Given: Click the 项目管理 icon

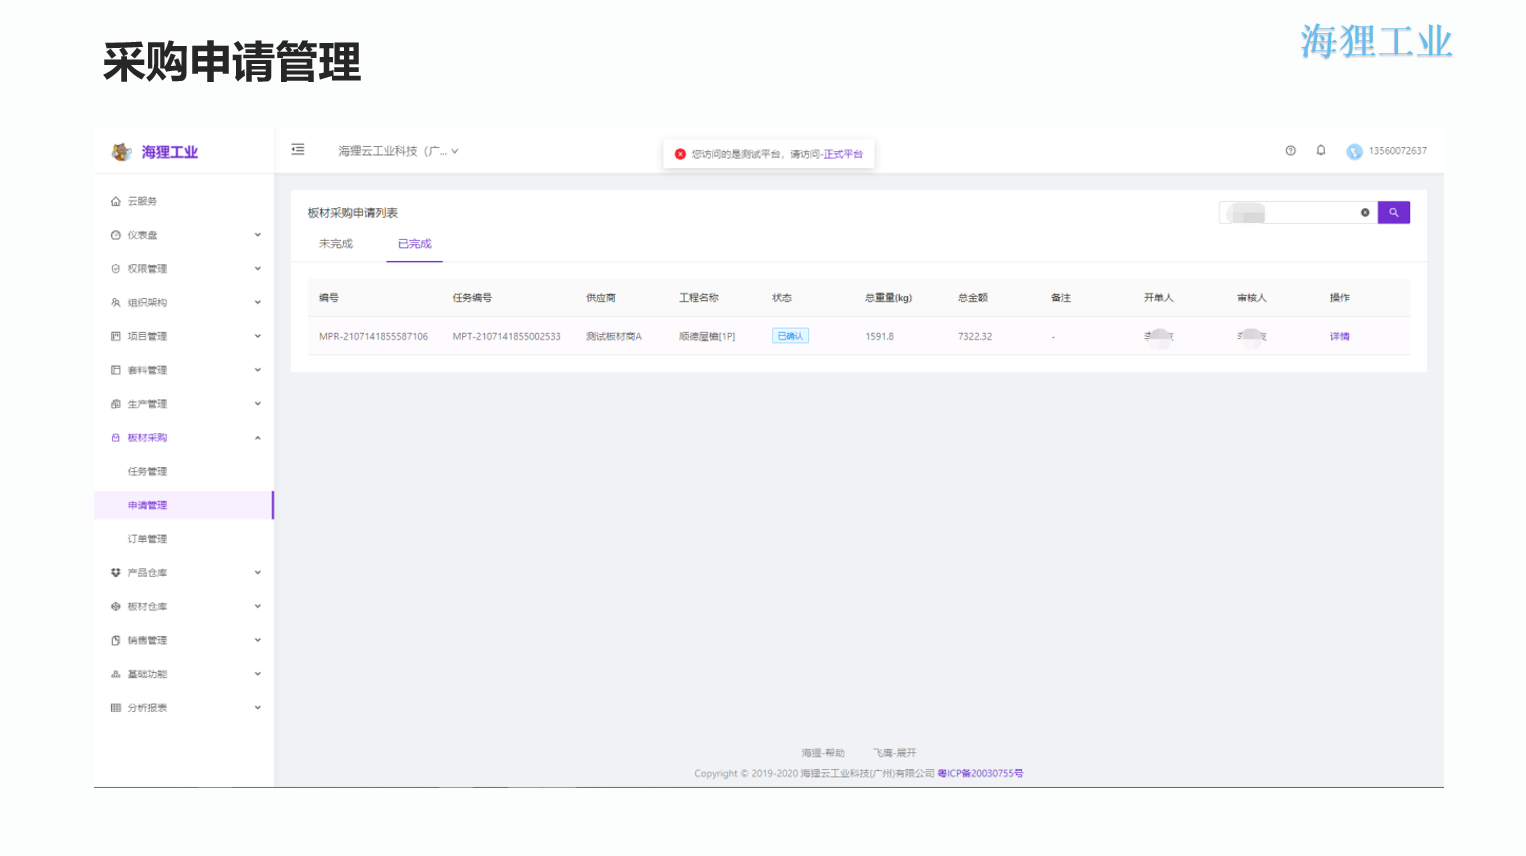Looking at the screenshot, I should tap(116, 336).
